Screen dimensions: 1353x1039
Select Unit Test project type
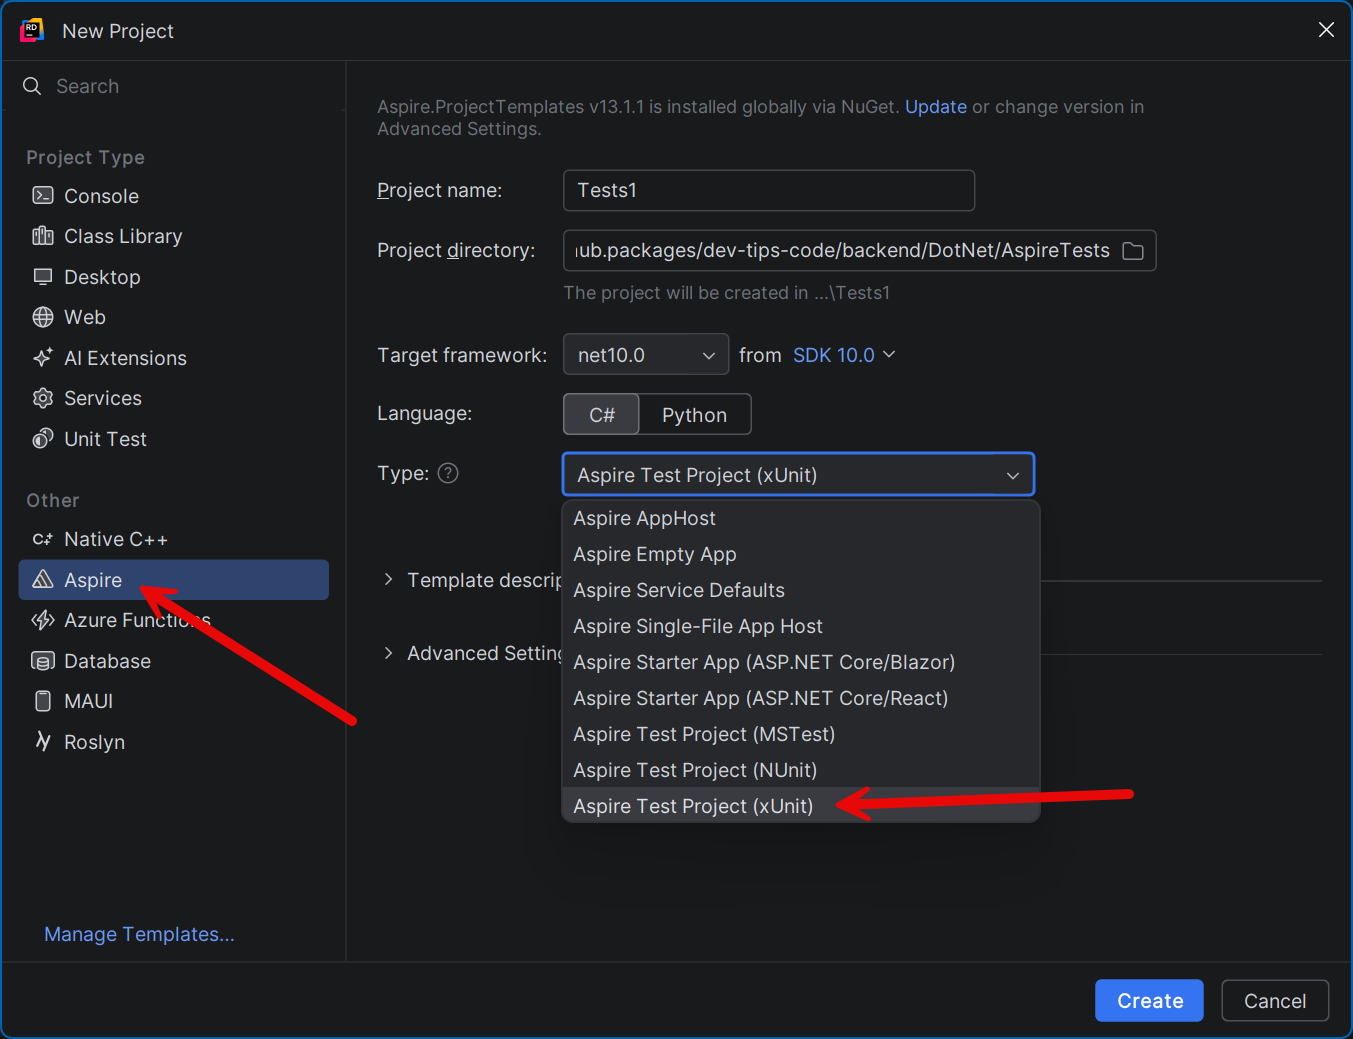pyautogui.click(x=174, y=439)
